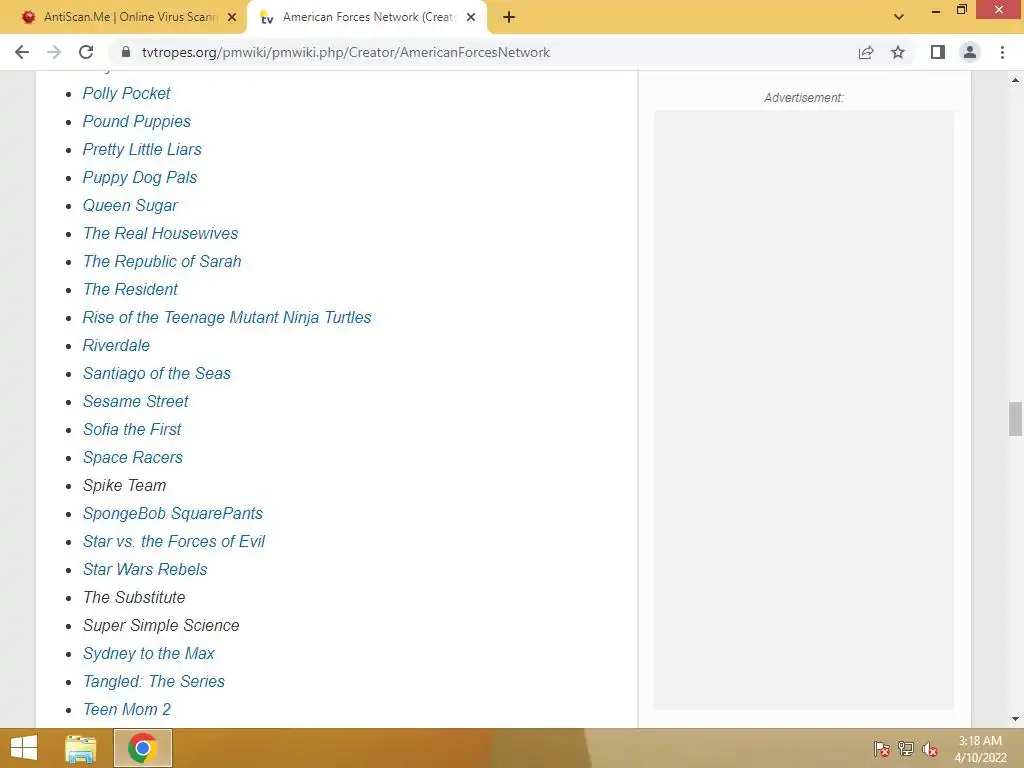Close the AntiScan.Me tab
The width and height of the screenshot is (1024, 768).
point(232,18)
